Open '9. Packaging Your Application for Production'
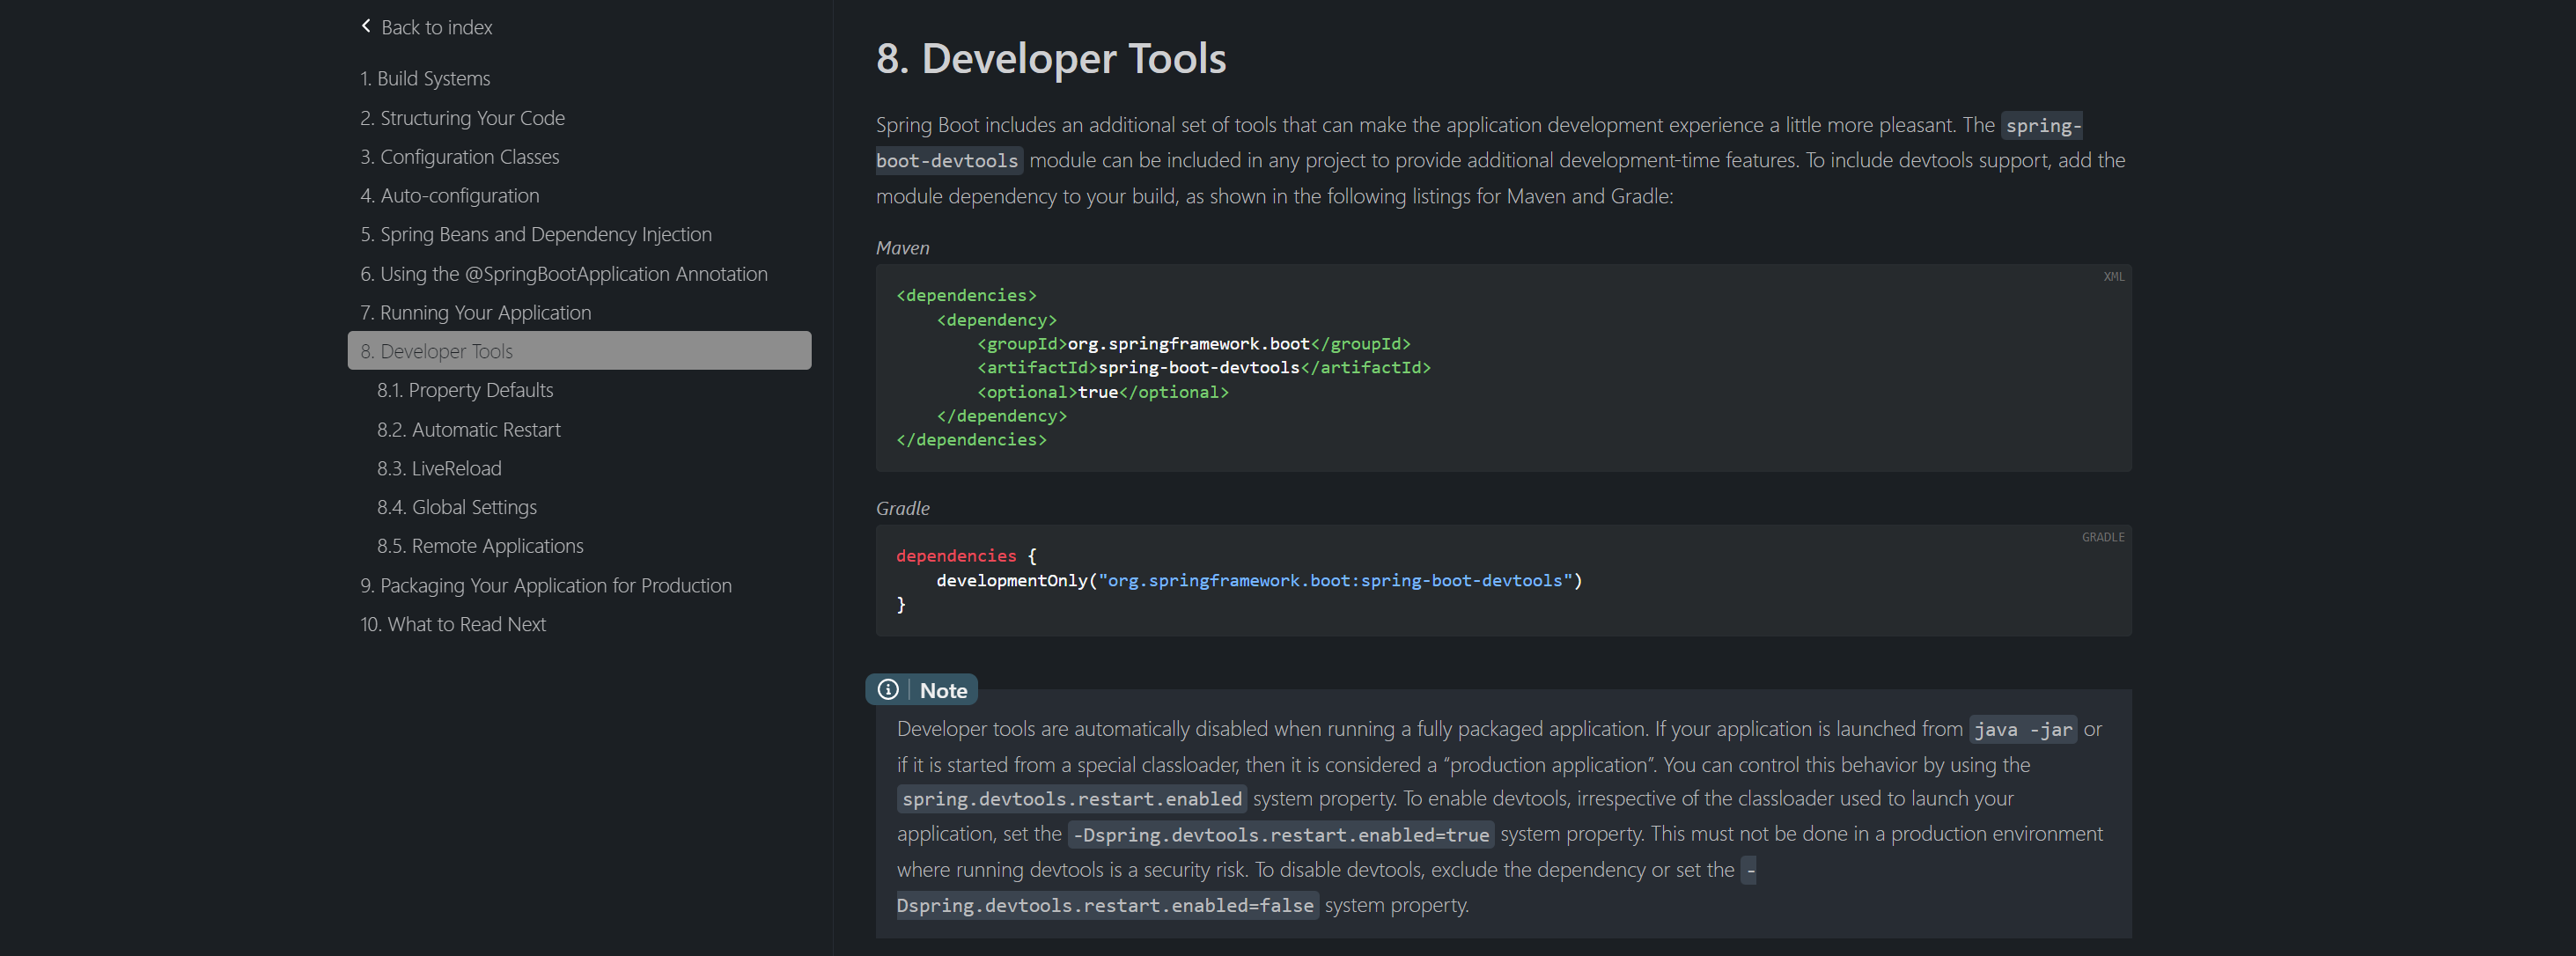This screenshot has height=956, width=2576. 546,585
